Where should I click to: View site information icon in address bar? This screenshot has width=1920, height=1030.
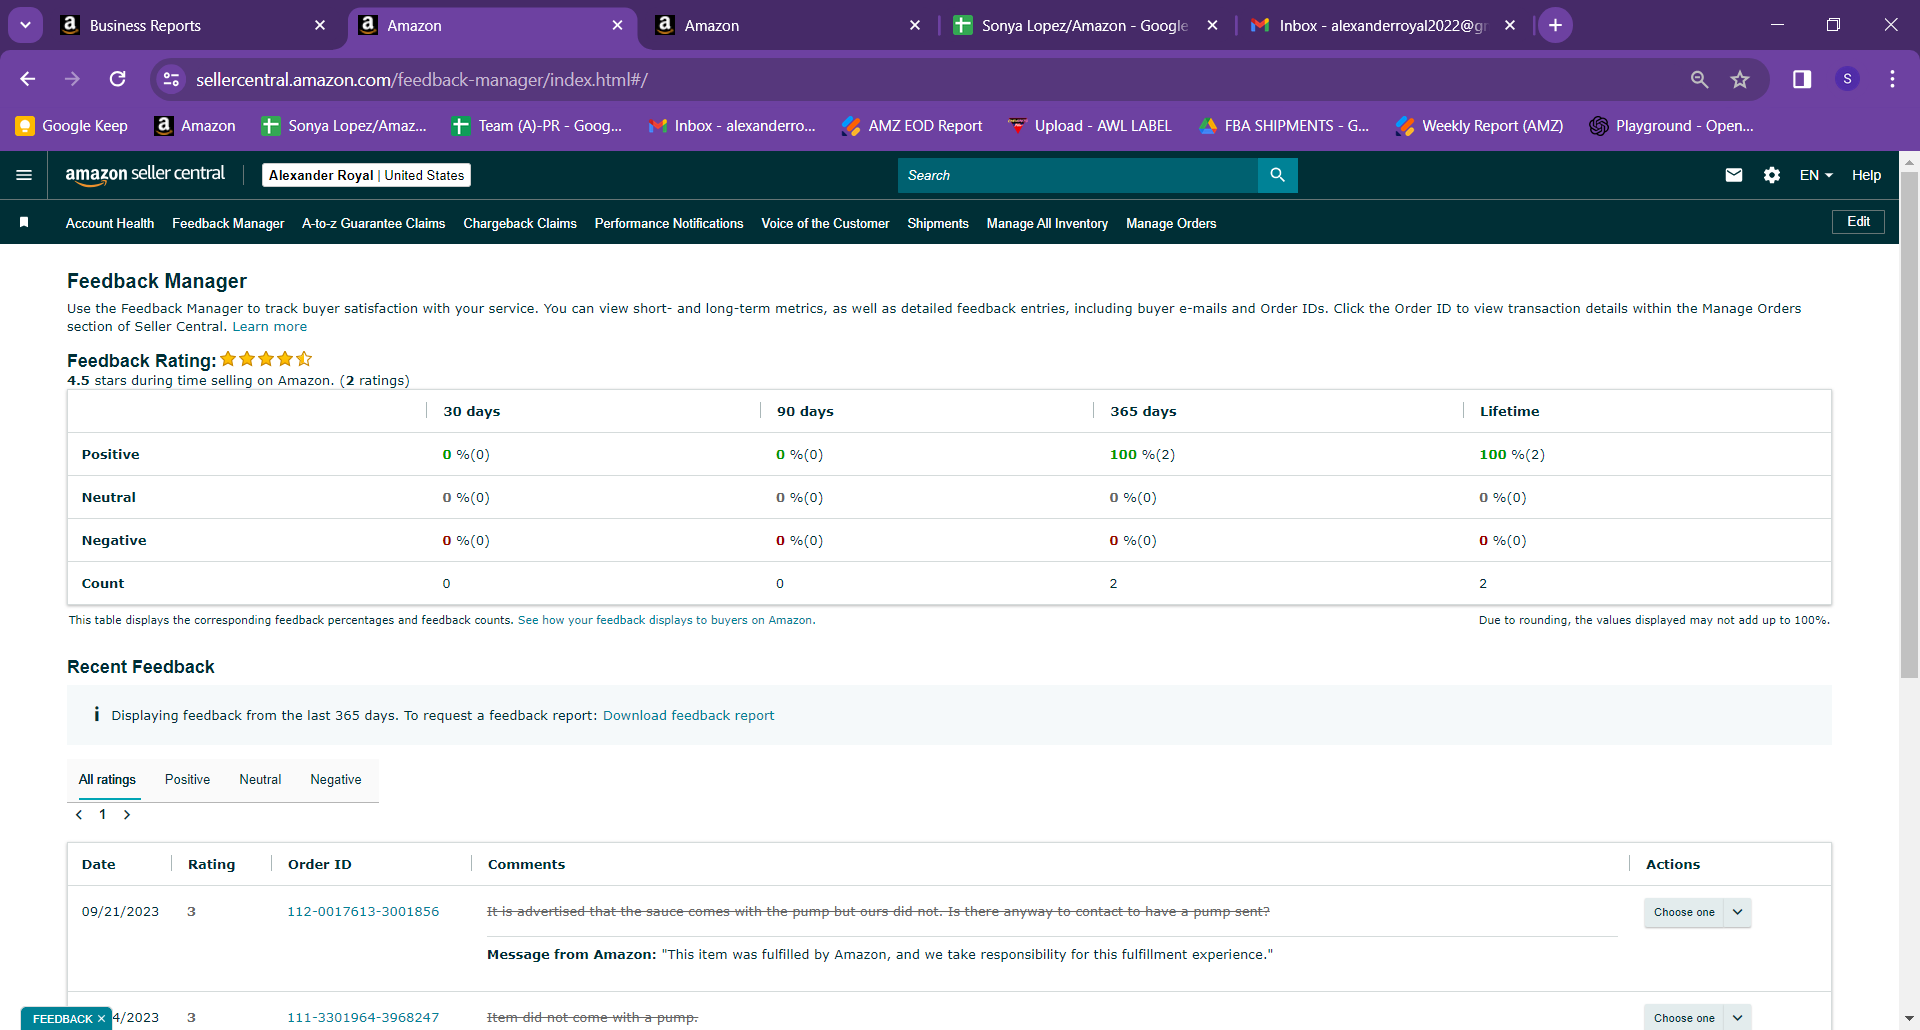coord(172,79)
